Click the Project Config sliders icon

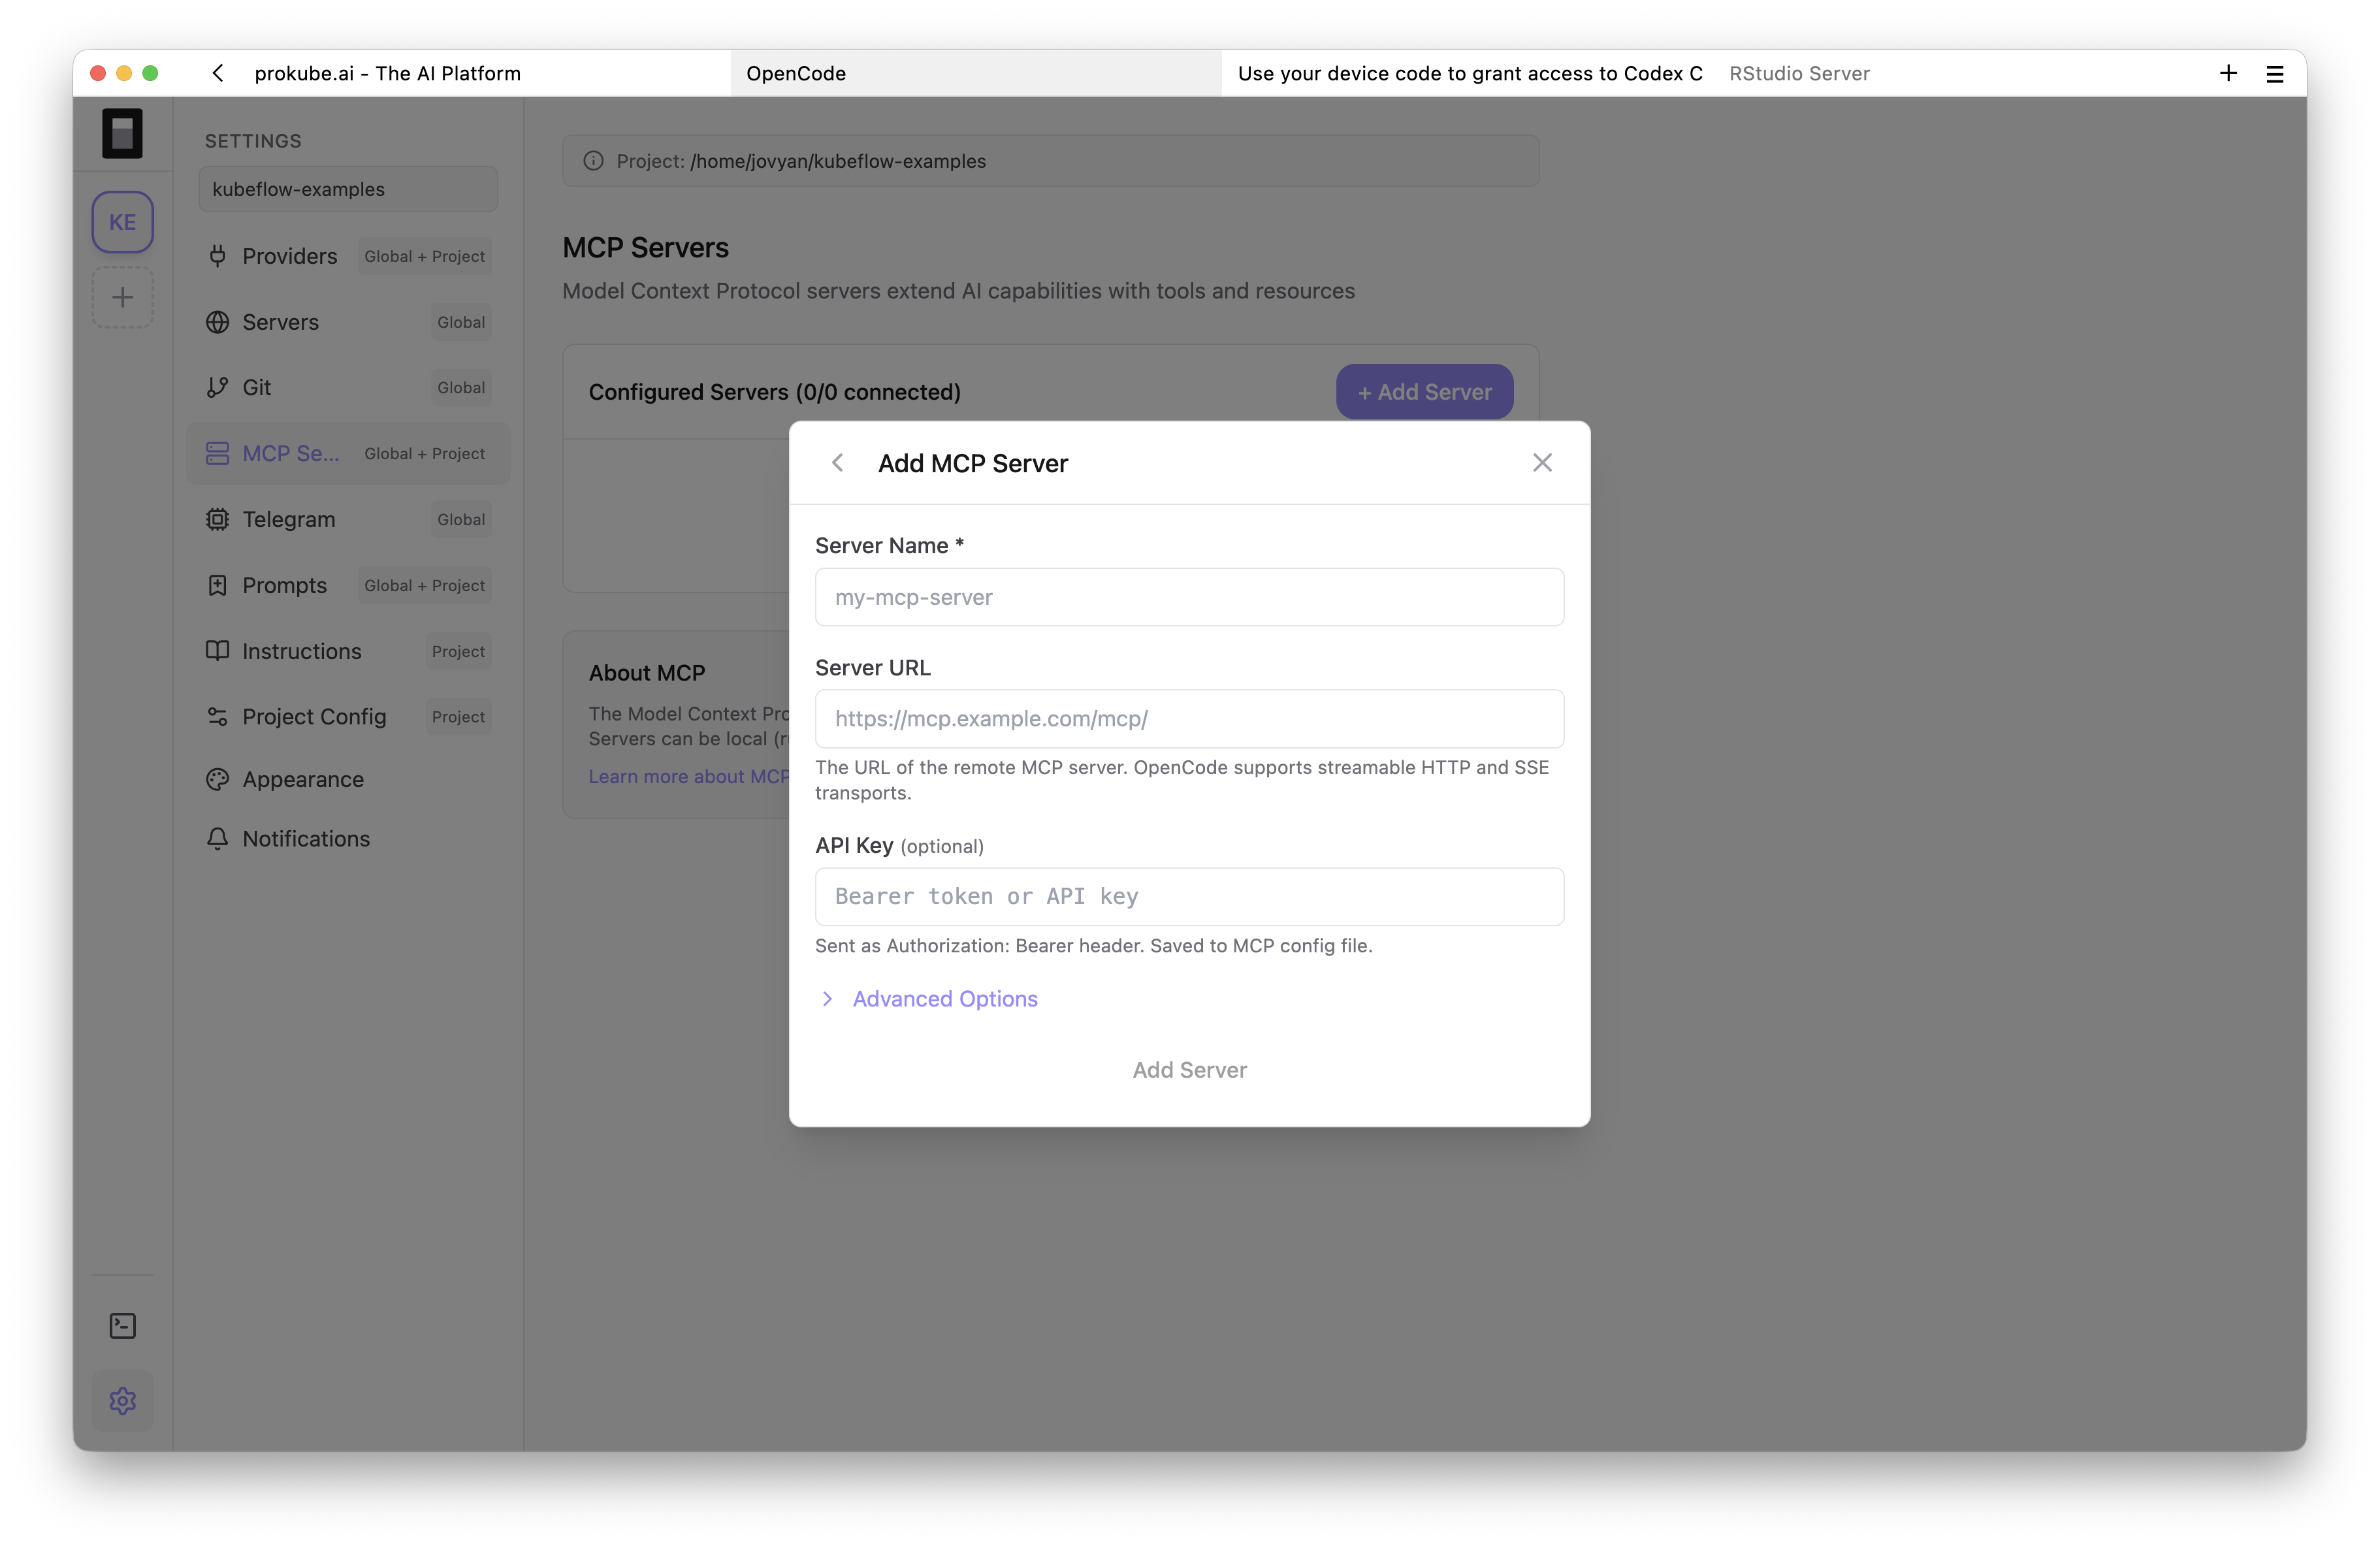click(217, 717)
